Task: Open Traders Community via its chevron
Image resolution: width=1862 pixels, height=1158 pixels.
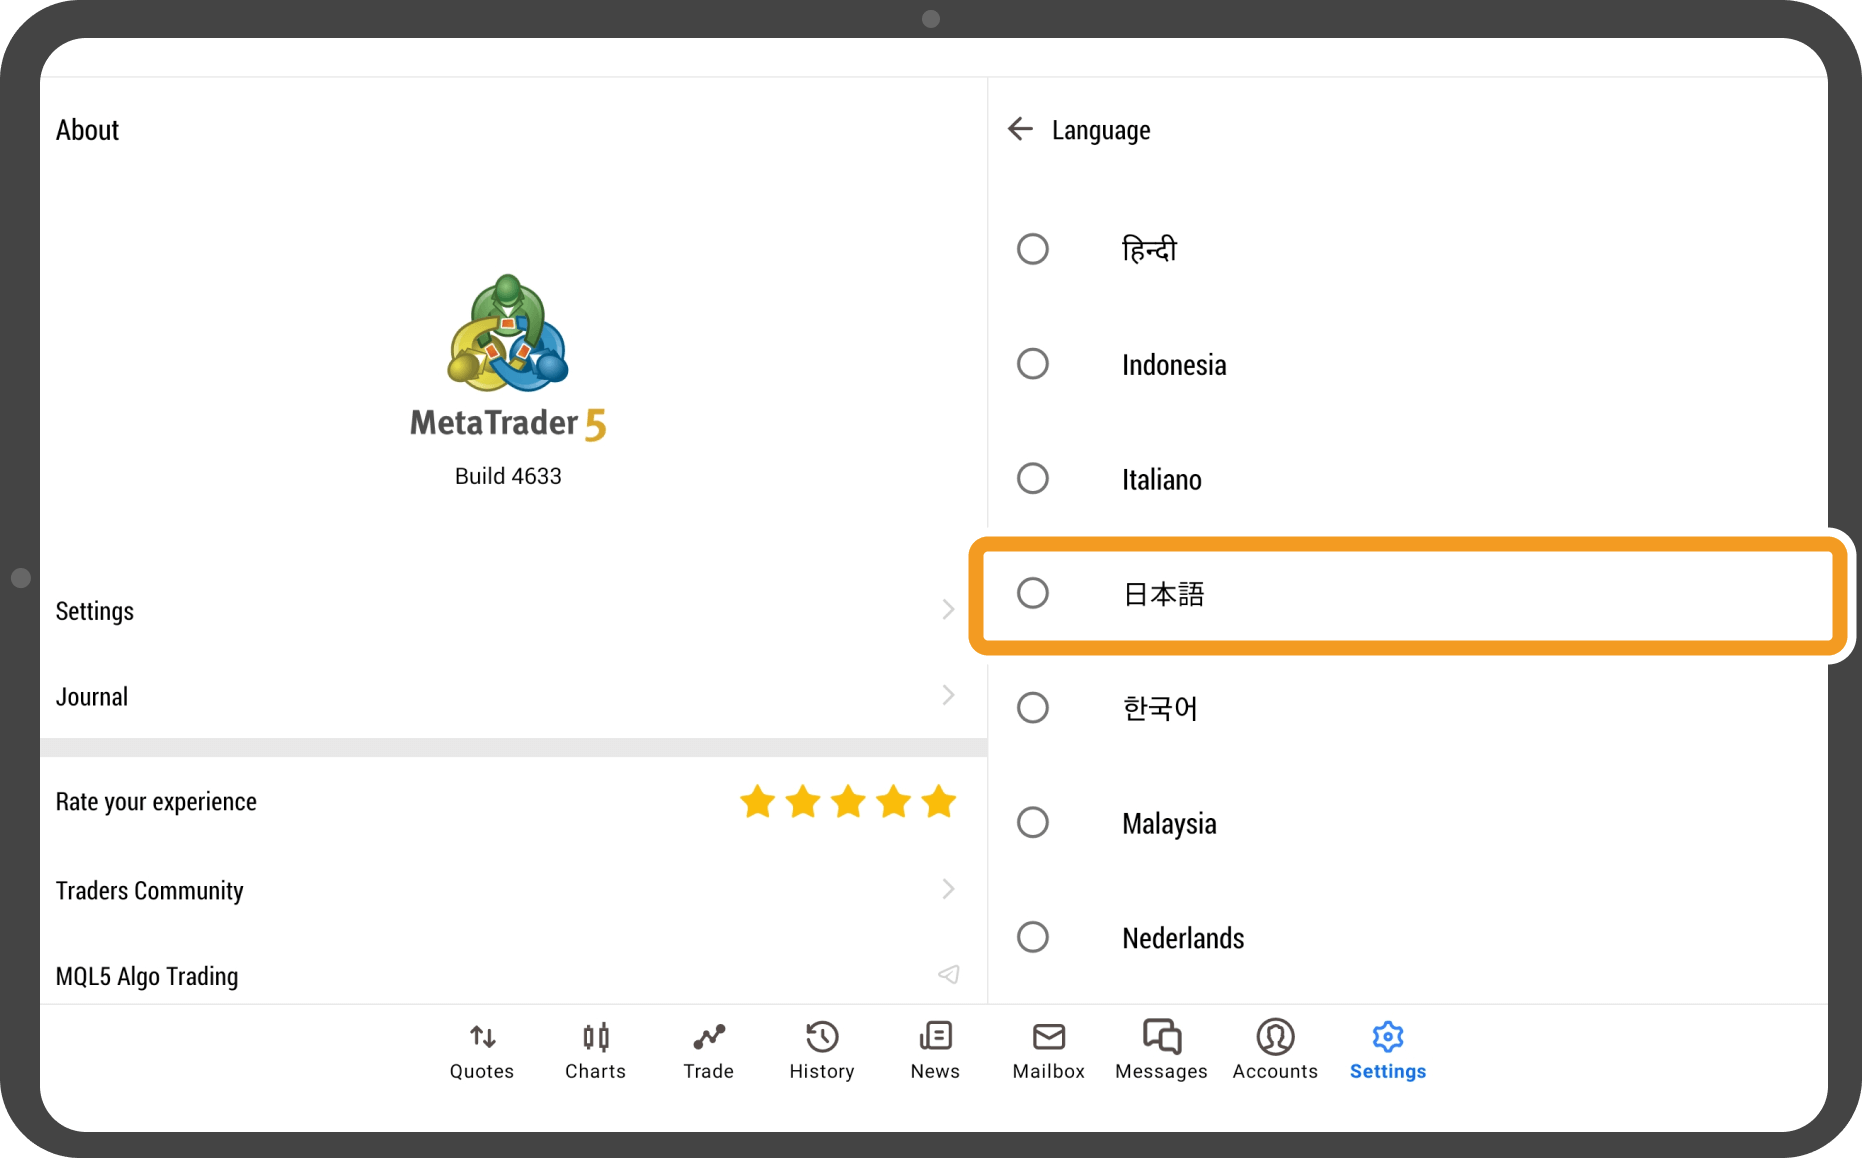Action: pos(948,889)
